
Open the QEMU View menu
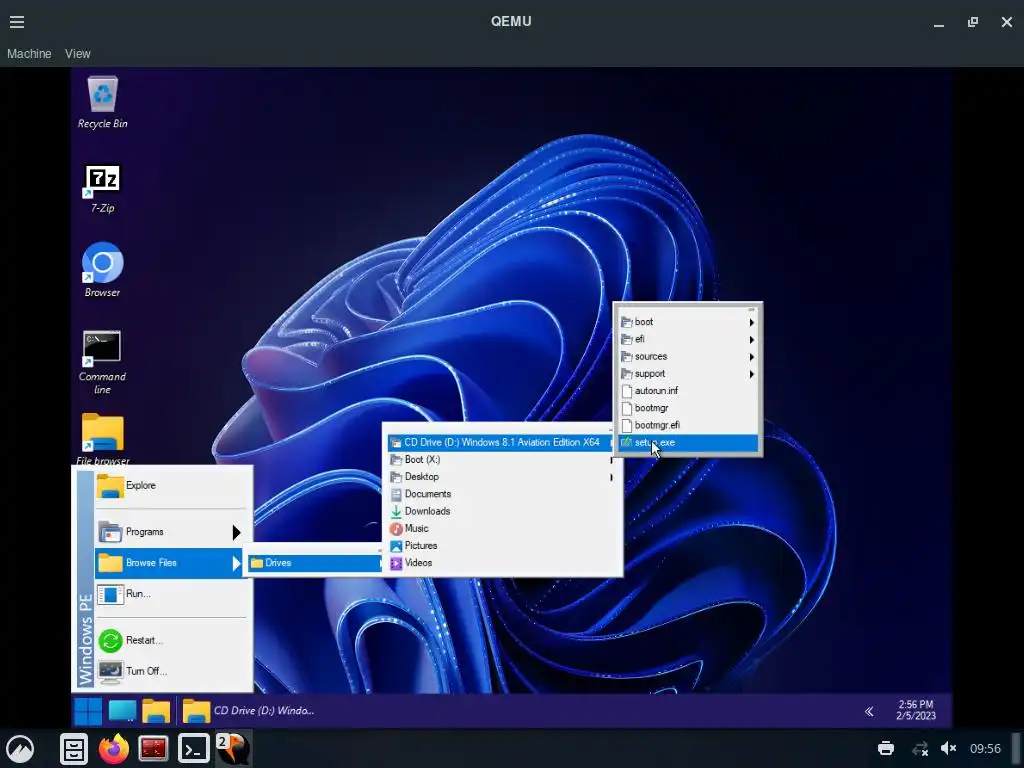pyautogui.click(x=78, y=54)
